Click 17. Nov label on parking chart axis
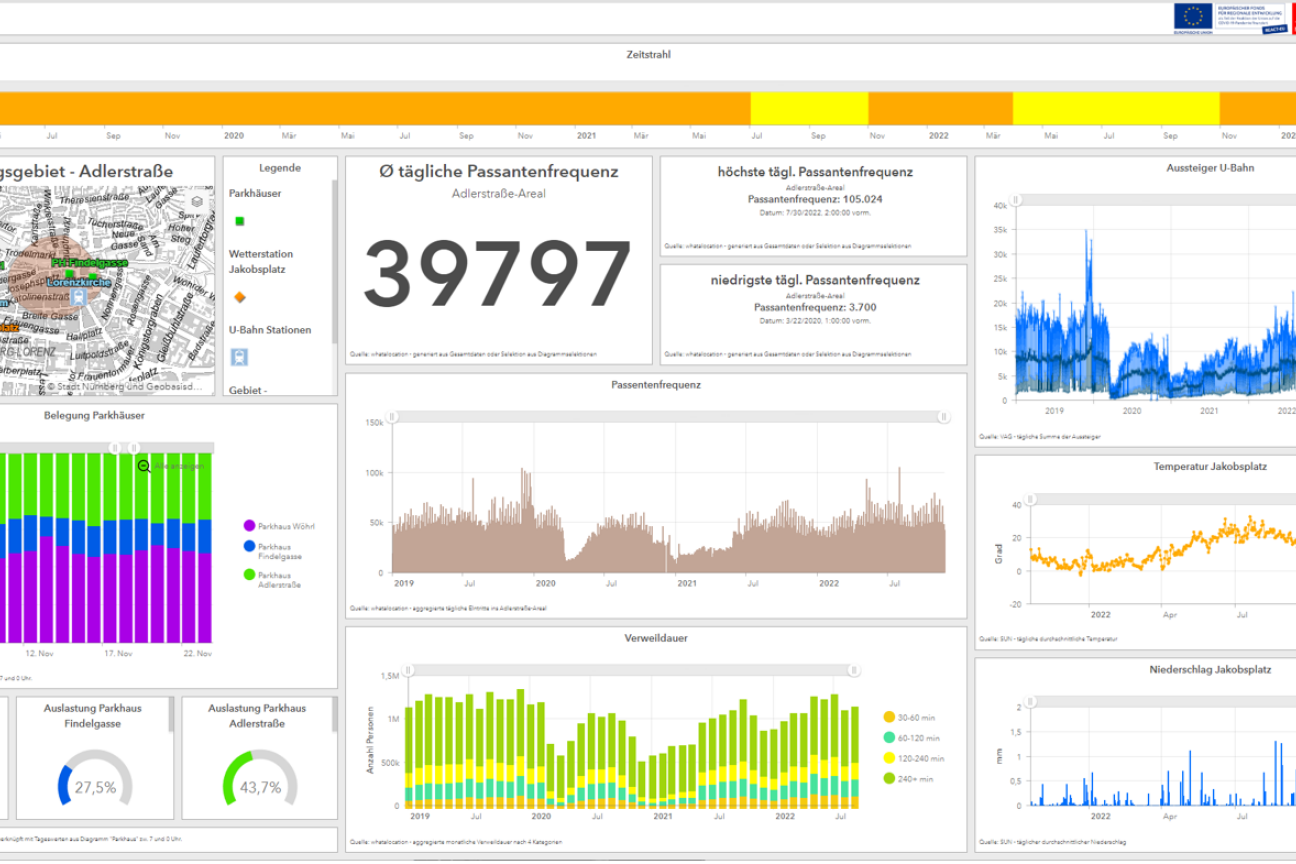Image resolution: width=1296 pixels, height=864 pixels. coord(118,653)
